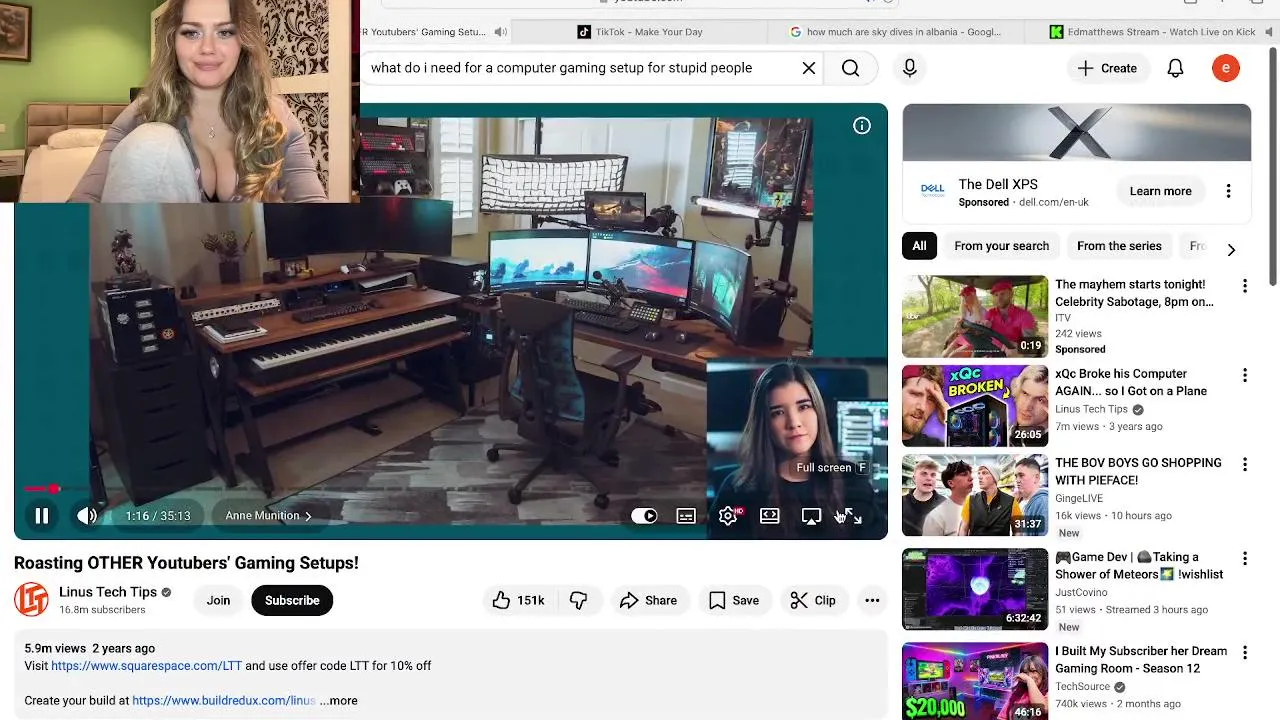
Task: Open the video info card icon
Action: point(862,126)
